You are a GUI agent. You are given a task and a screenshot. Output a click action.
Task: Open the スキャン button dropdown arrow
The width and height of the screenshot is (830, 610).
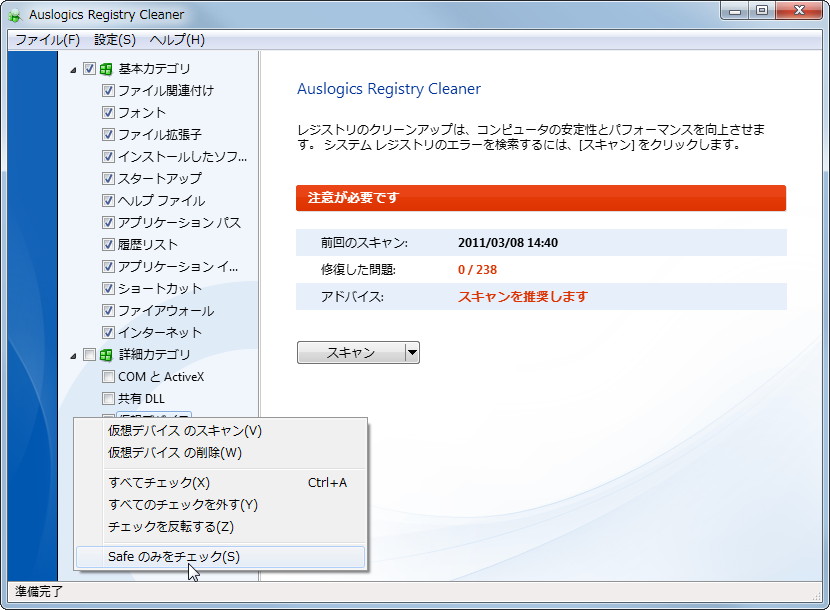[411, 352]
